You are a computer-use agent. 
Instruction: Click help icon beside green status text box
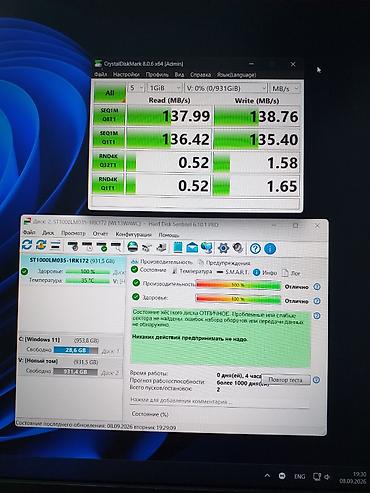pyautogui.click(x=317, y=315)
